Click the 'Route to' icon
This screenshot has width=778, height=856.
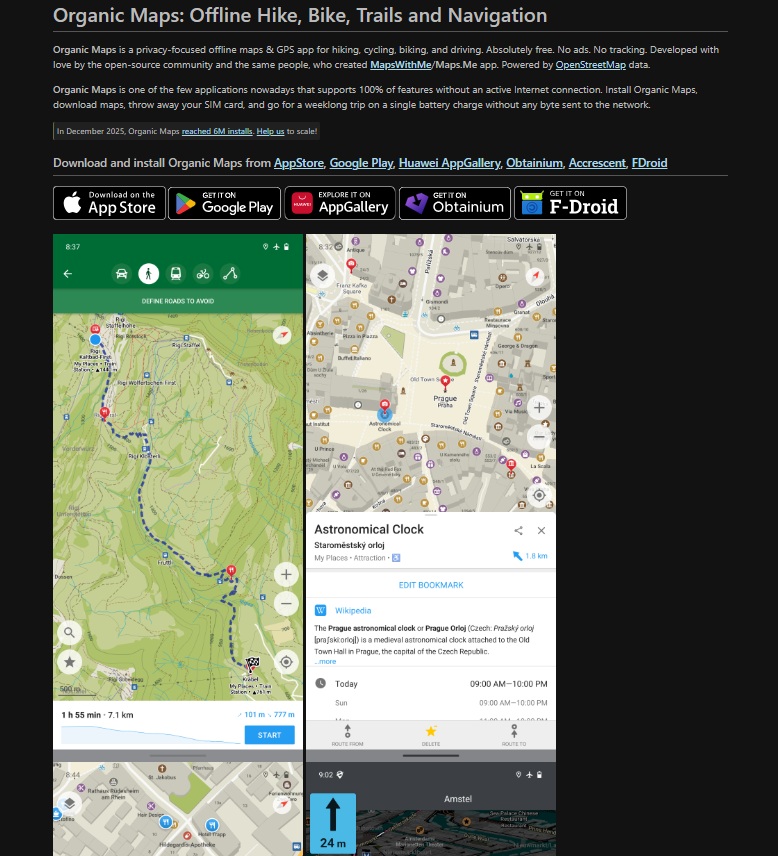[514, 735]
